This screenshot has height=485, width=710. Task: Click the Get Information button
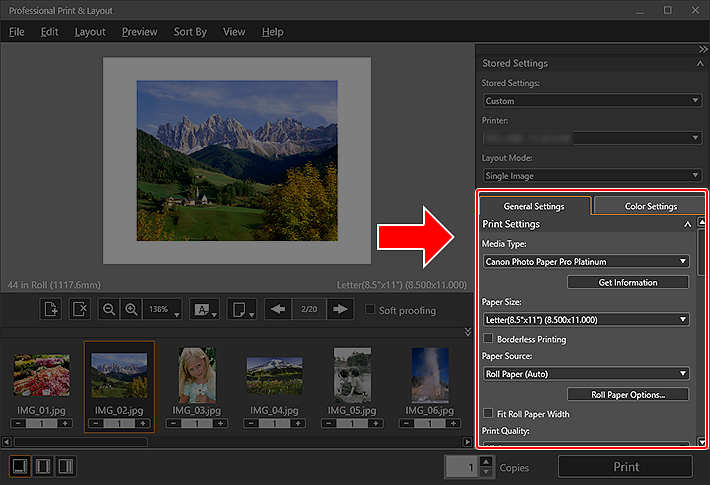[627, 283]
